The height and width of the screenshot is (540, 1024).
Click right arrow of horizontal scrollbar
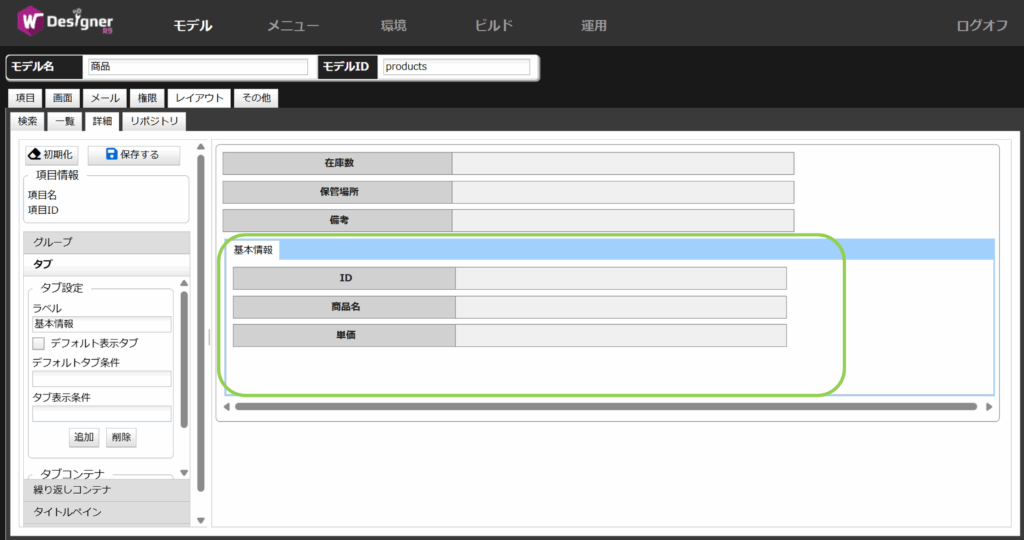(x=989, y=407)
